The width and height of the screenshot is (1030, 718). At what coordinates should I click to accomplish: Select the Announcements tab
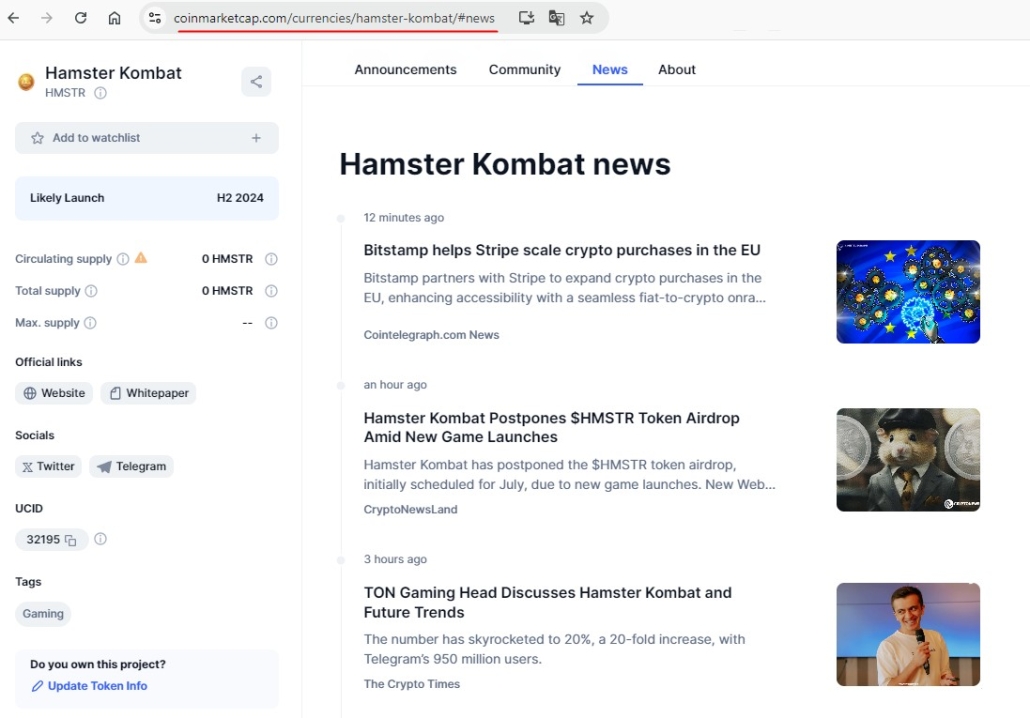tap(405, 69)
